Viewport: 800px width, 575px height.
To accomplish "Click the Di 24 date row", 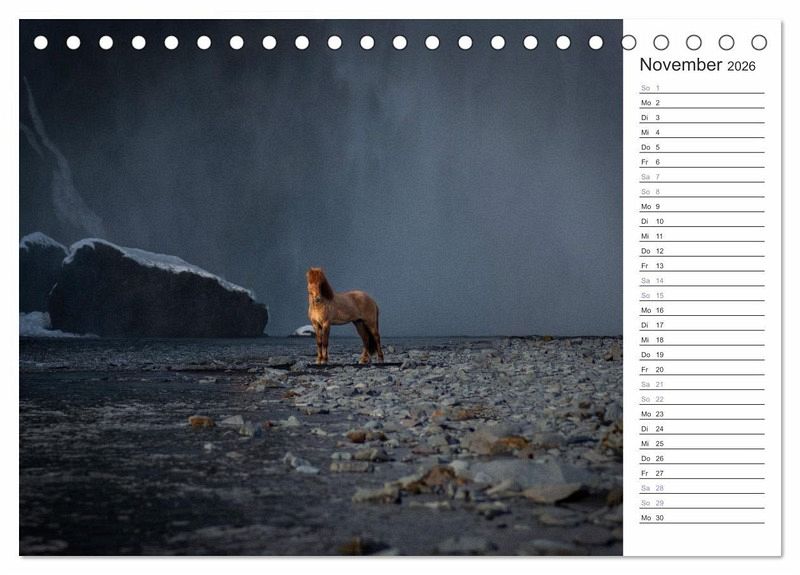I will click(700, 429).
